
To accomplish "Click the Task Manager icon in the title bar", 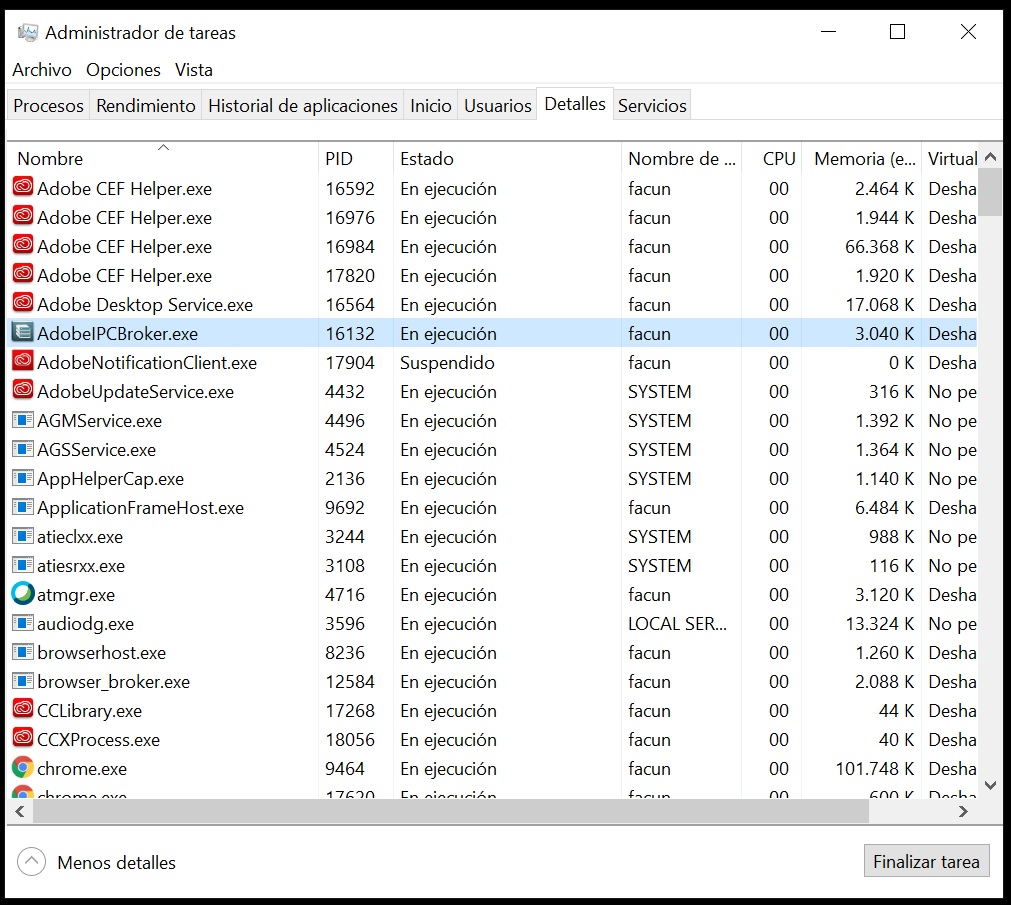I will pos(28,31).
